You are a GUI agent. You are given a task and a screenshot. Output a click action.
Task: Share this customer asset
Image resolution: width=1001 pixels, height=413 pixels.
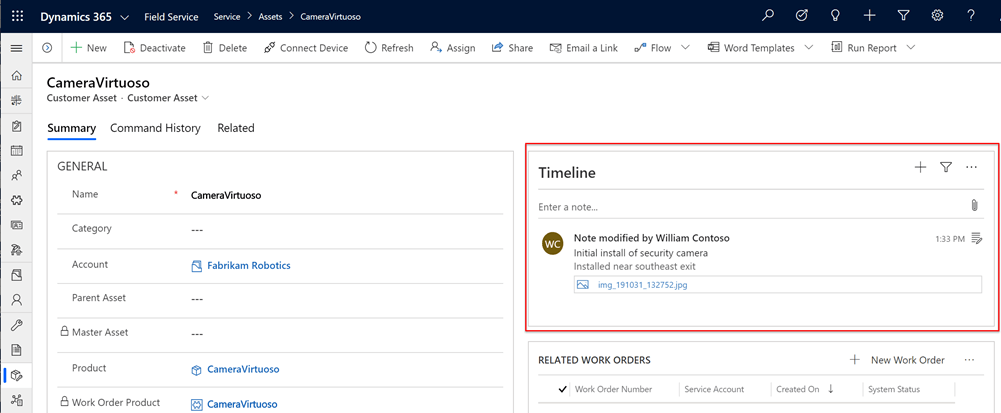click(x=512, y=48)
